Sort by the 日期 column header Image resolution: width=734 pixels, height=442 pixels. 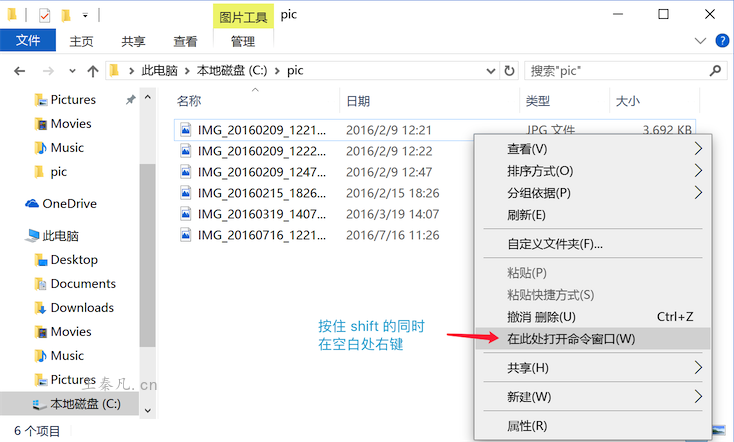[358, 101]
